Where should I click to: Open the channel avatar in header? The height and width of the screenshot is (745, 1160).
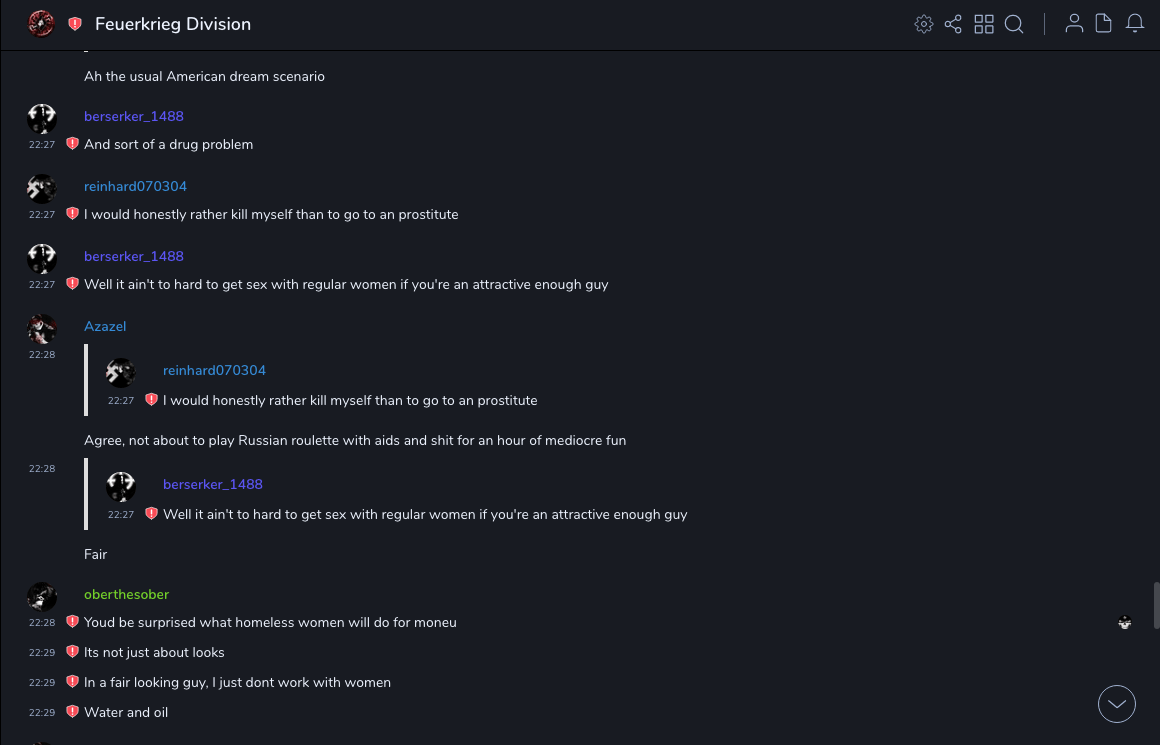point(41,24)
